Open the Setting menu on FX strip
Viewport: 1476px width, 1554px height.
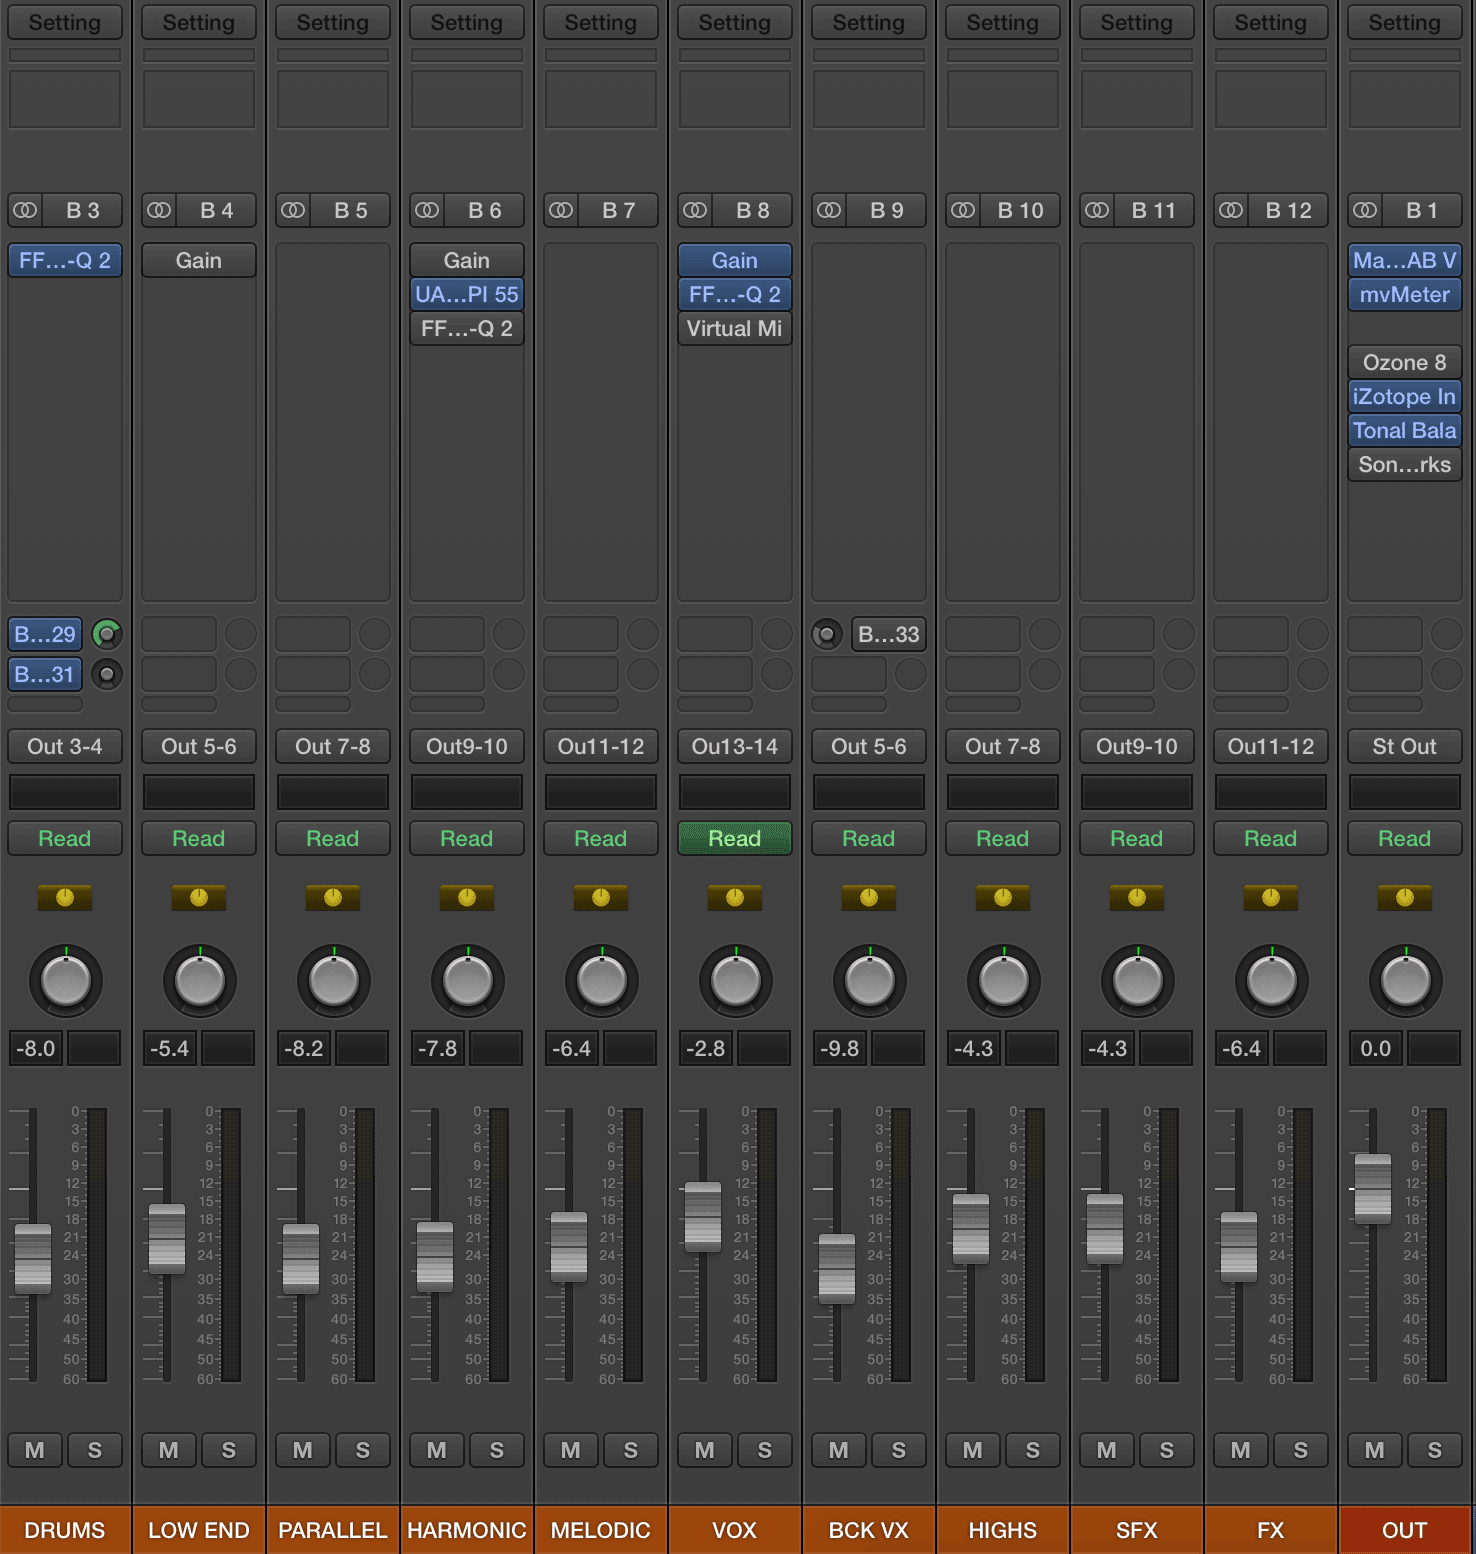click(x=1271, y=23)
